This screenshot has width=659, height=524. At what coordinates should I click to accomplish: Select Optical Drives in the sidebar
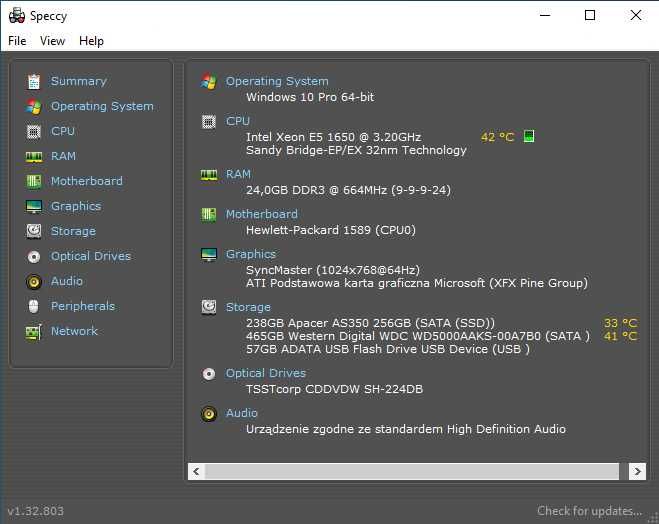pos(91,256)
